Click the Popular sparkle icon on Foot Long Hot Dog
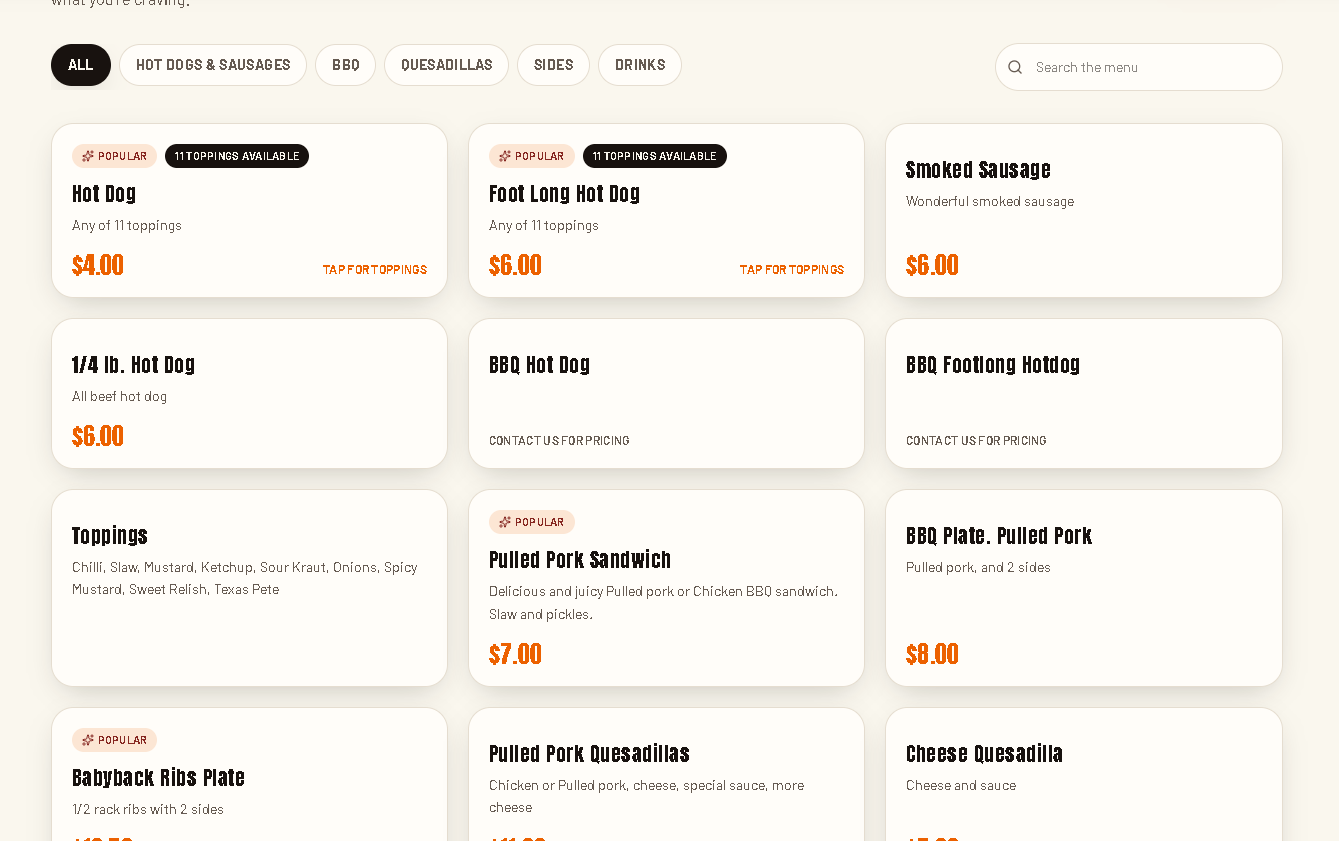The height and width of the screenshot is (841, 1339). (505, 156)
